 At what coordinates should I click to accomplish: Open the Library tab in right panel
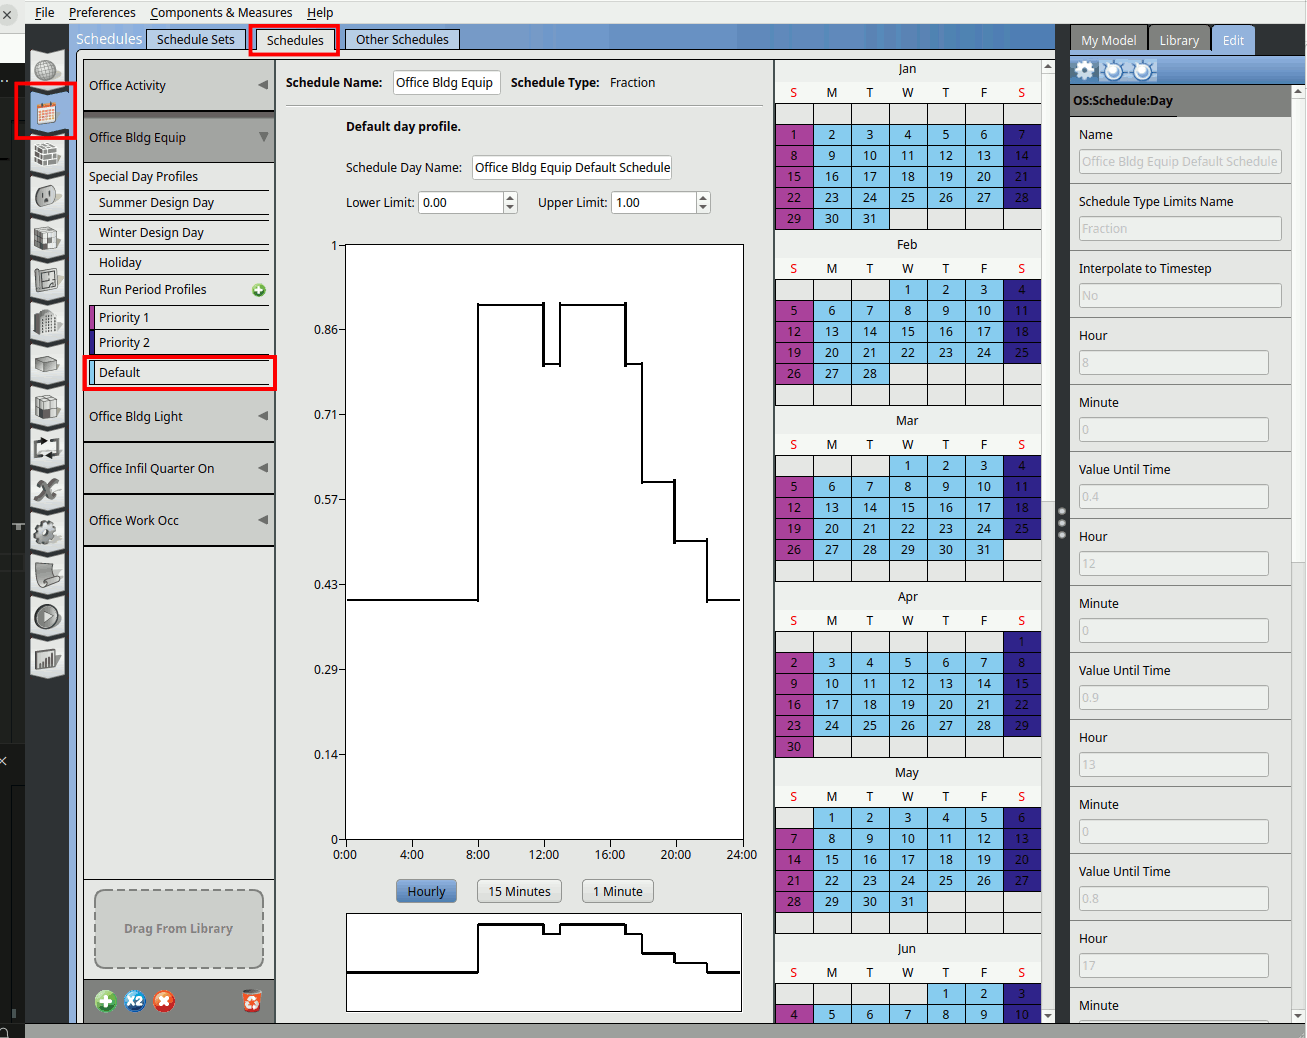[1179, 40]
